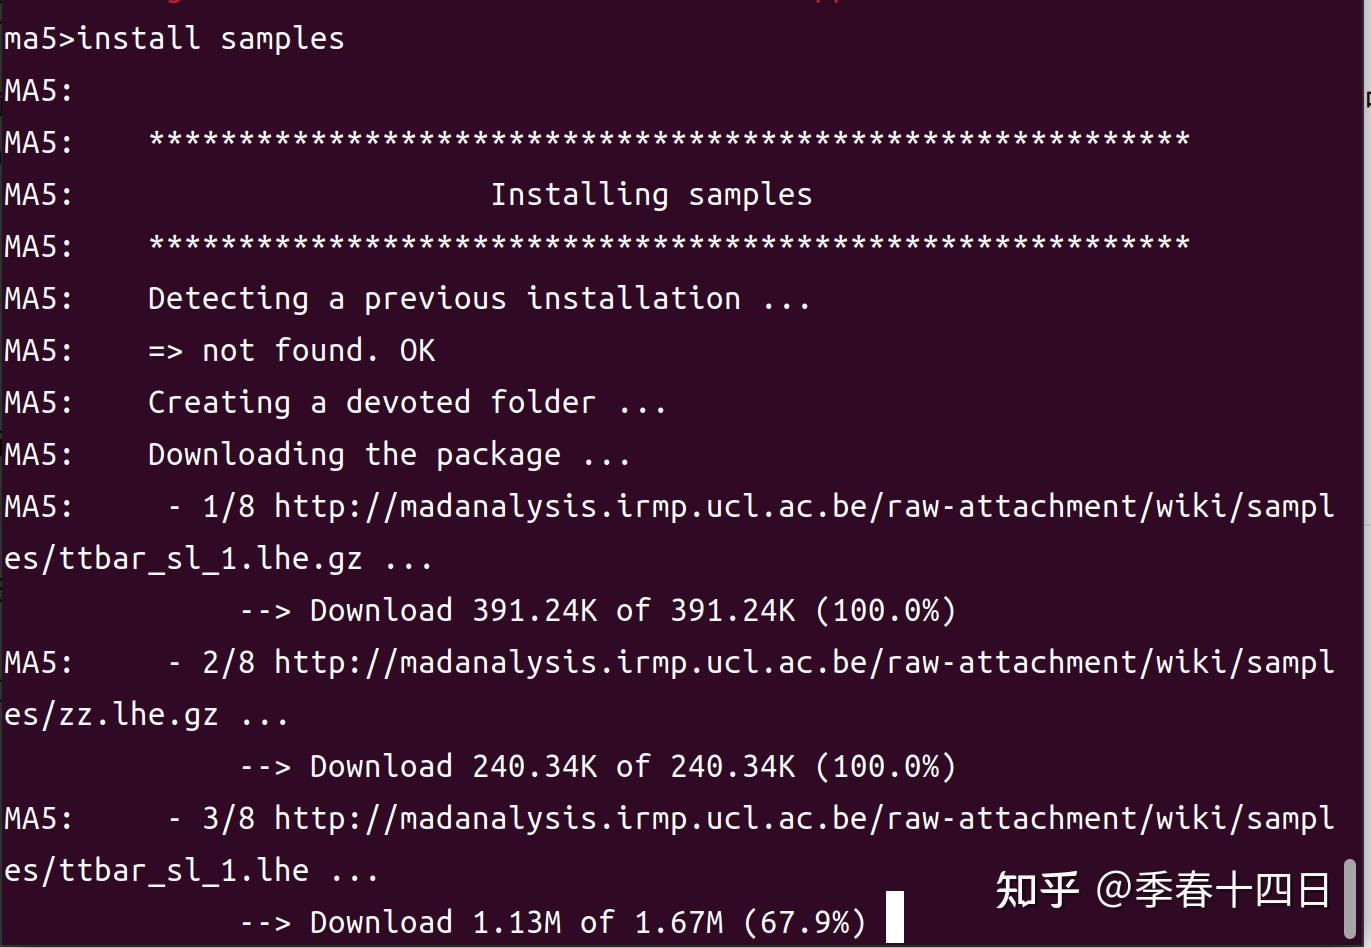Click "Detecting a previous installation" line
This screenshot has width=1371, height=948.
(x=478, y=299)
